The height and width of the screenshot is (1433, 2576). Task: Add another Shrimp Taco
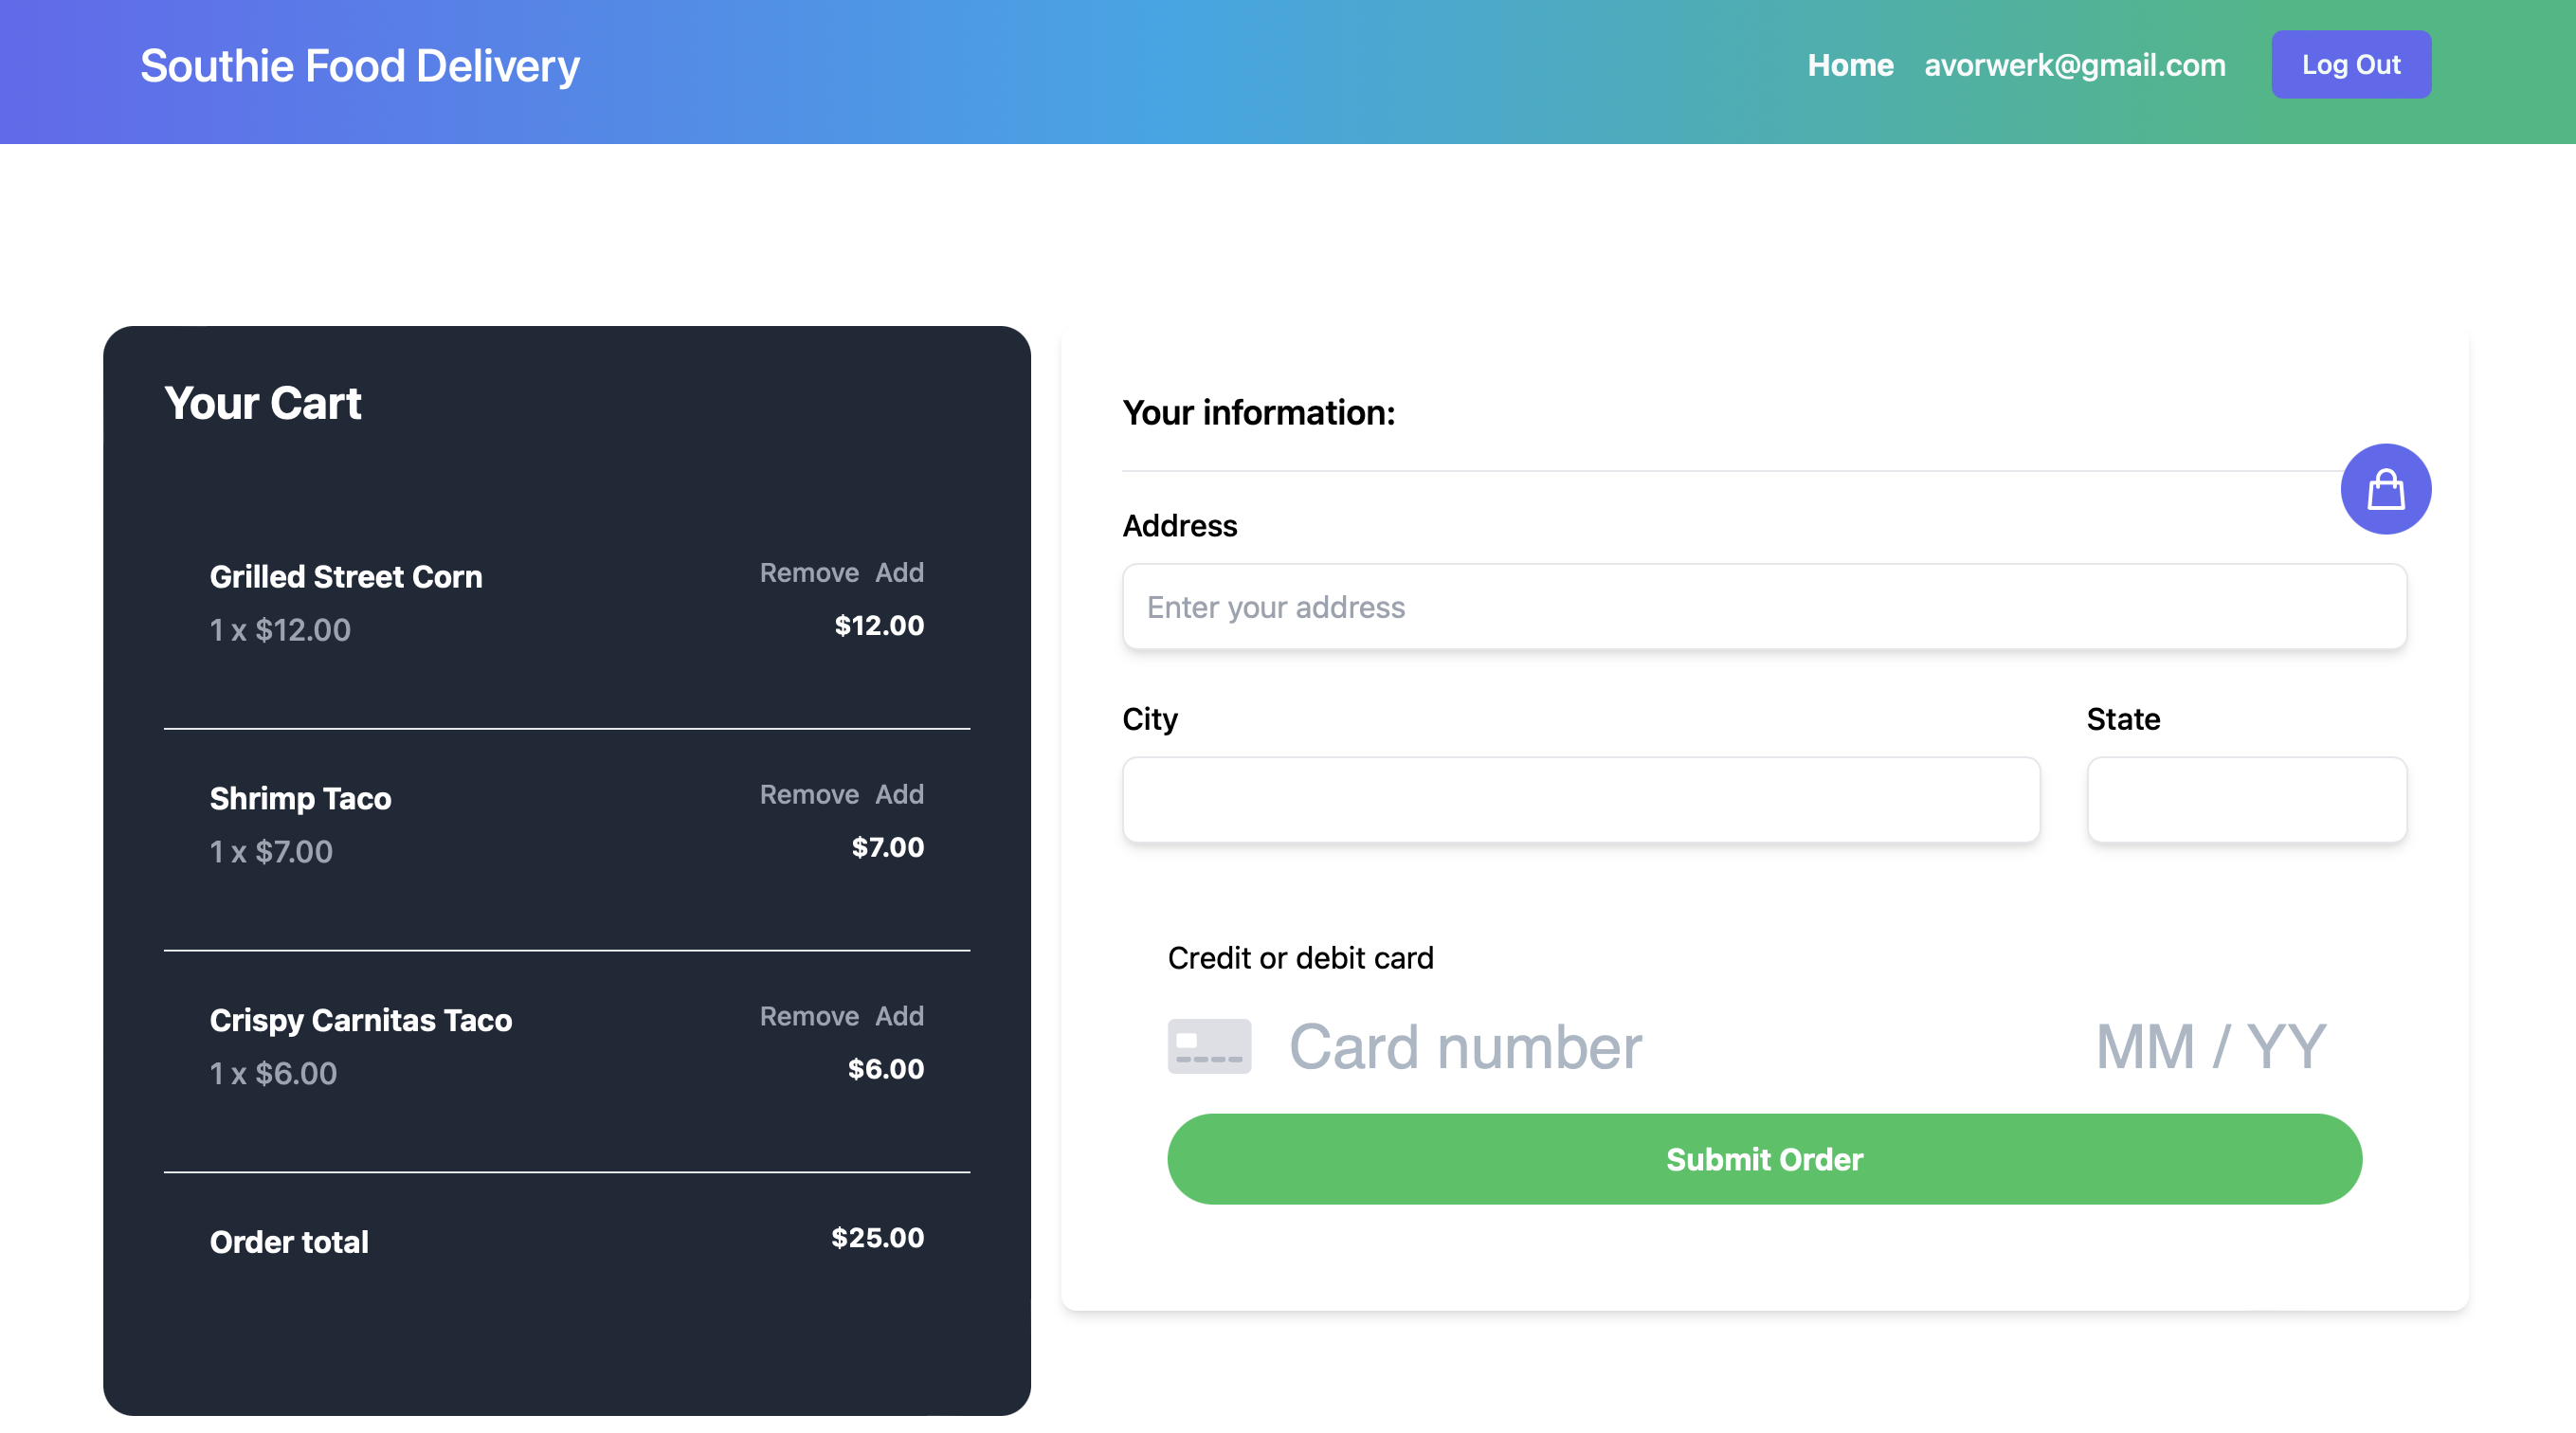(899, 794)
